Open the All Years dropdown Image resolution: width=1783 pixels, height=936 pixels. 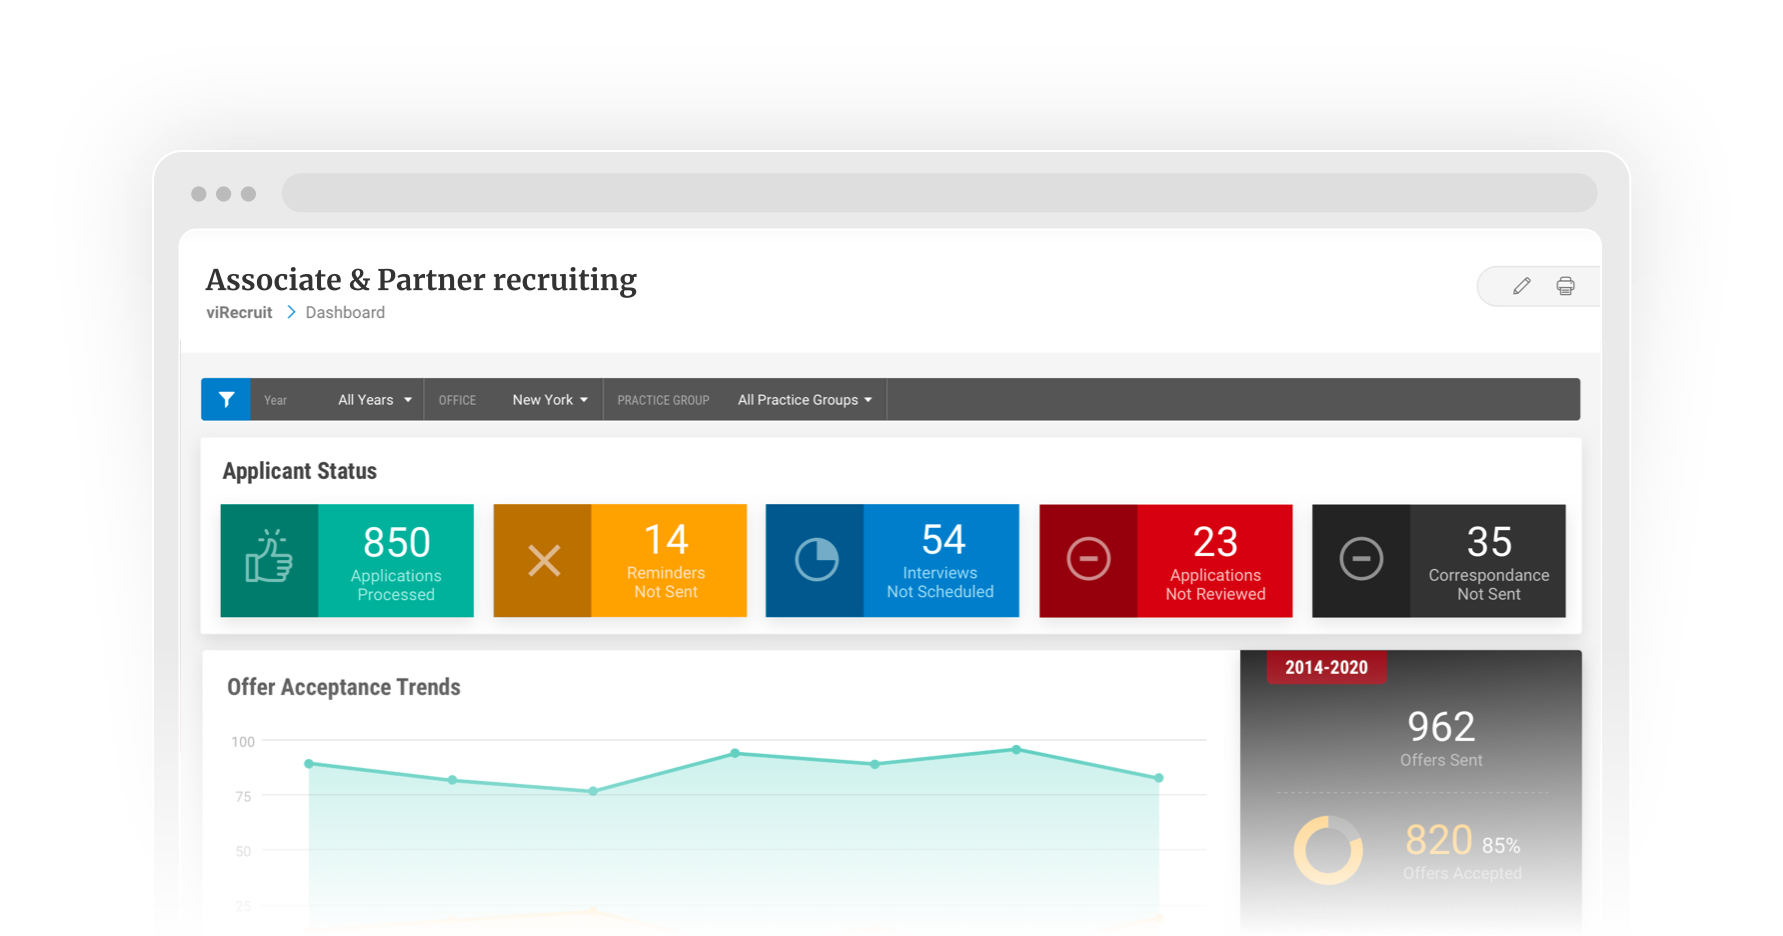pos(375,400)
